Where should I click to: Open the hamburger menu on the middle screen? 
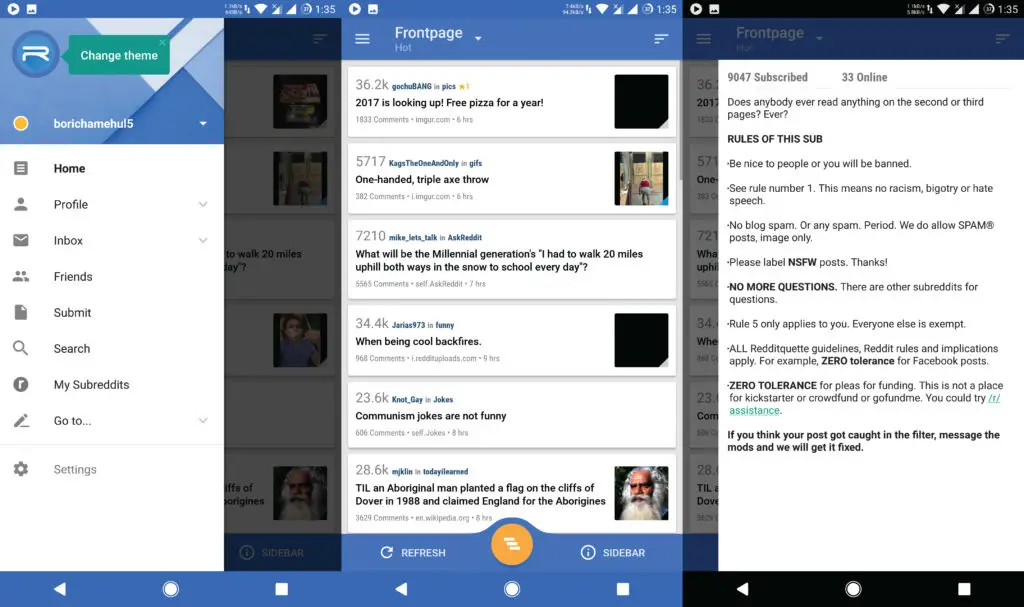362,39
